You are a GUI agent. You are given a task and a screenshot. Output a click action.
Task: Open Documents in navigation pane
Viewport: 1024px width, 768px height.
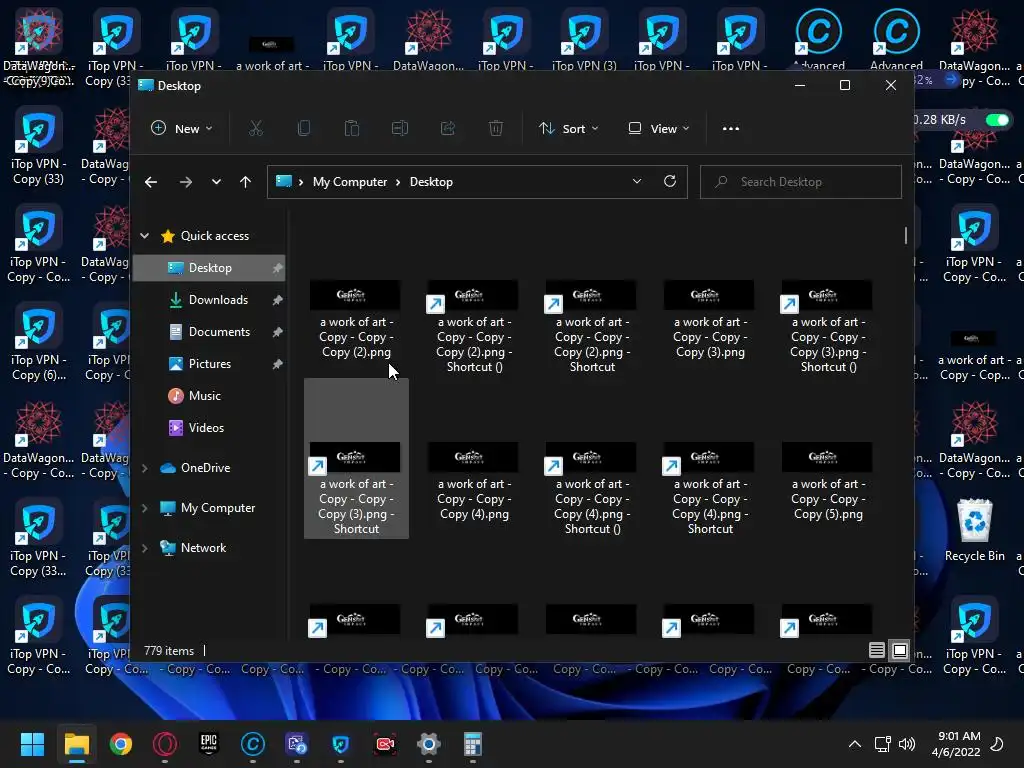209,332
